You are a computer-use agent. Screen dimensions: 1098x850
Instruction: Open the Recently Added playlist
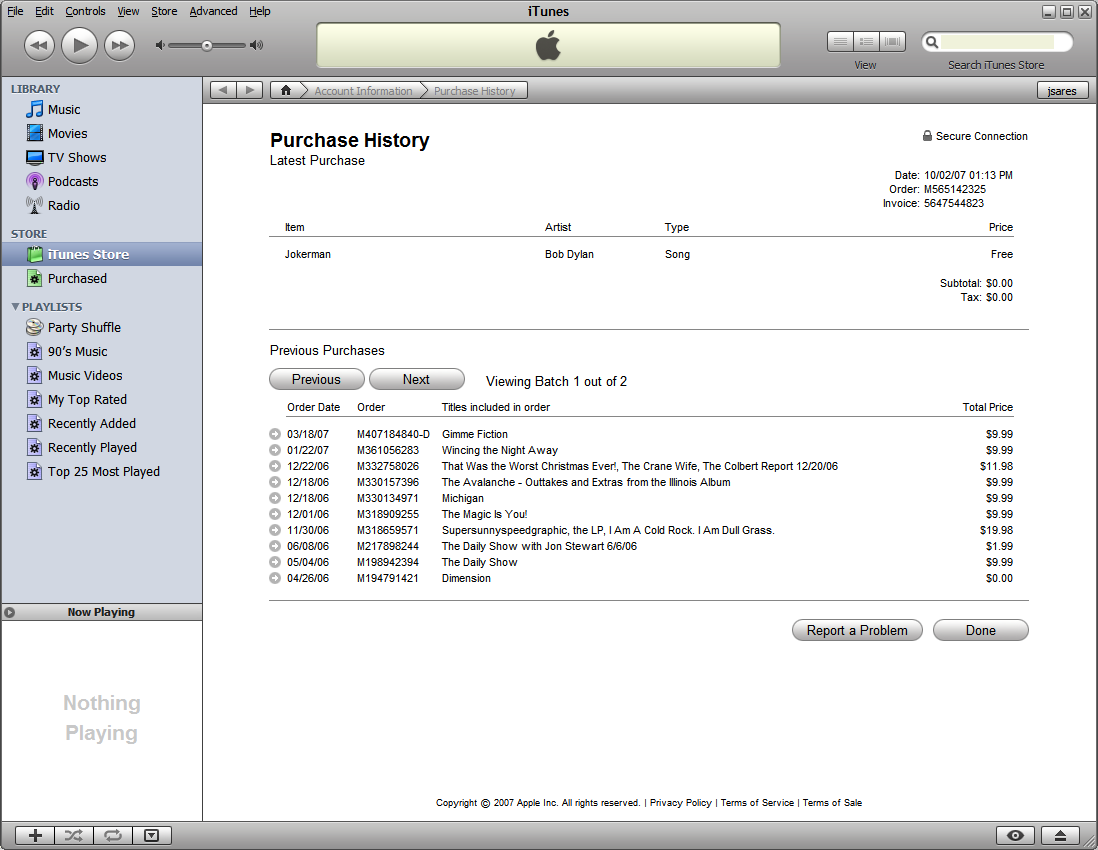pyautogui.click(x=81, y=424)
